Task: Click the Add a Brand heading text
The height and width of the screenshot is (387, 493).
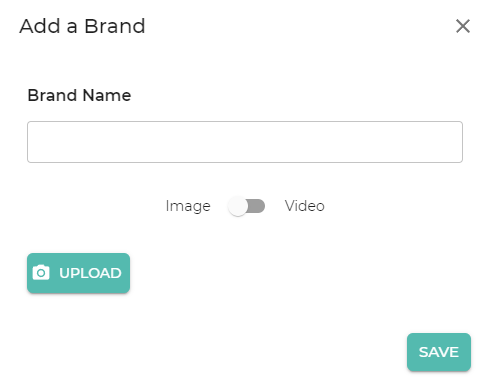Action: coord(82,26)
